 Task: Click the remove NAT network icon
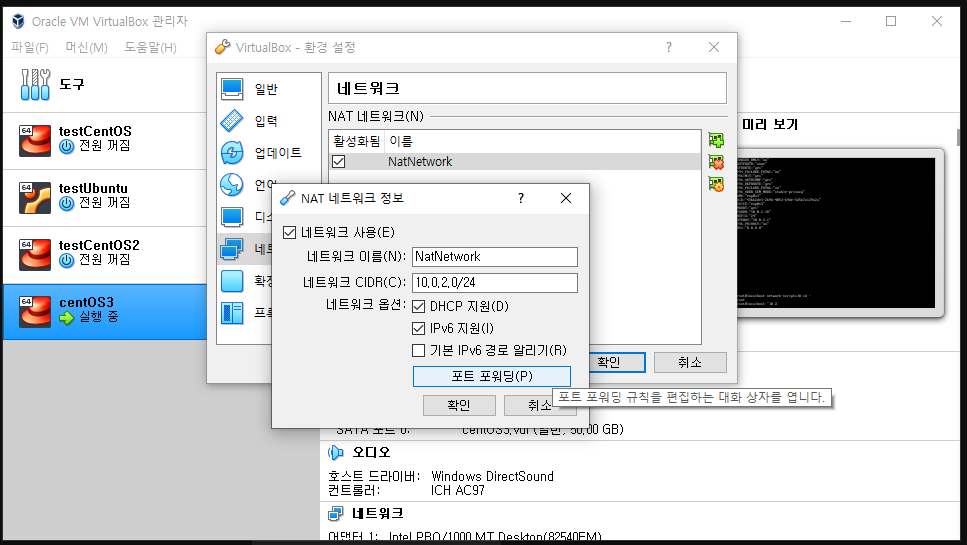click(716, 162)
